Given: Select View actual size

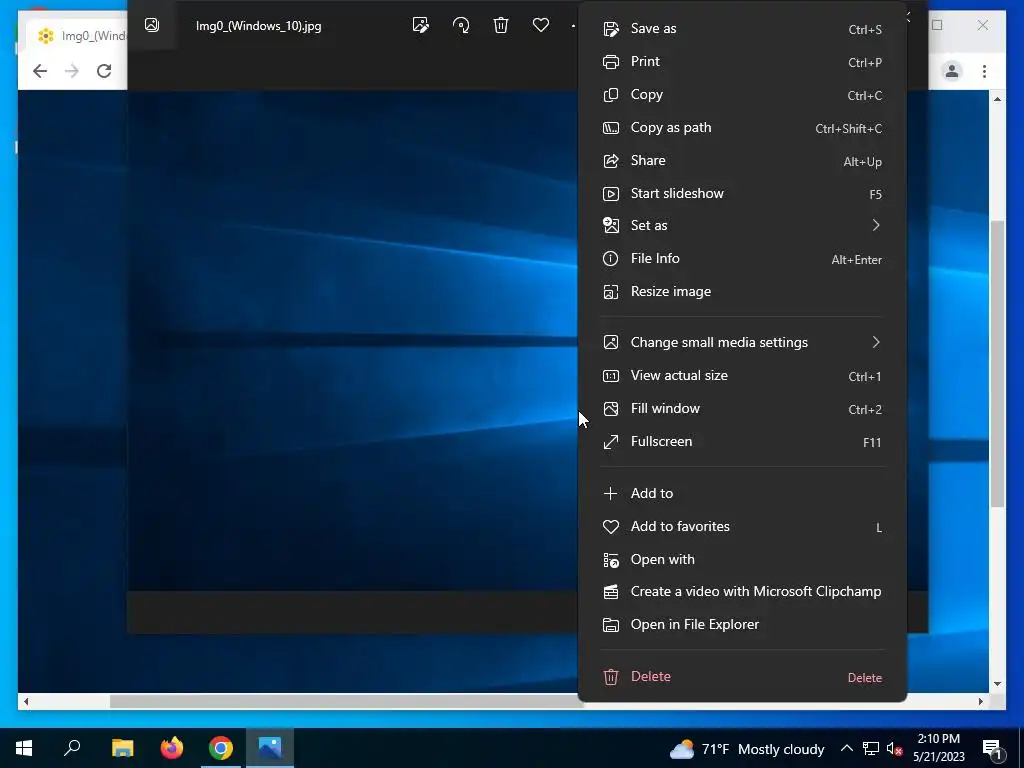Looking at the screenshot, I should pyautogui.click(x=743, y=376).
